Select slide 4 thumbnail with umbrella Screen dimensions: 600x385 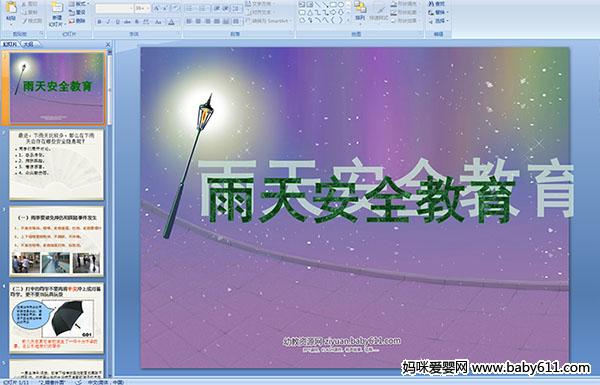point(57,318)
